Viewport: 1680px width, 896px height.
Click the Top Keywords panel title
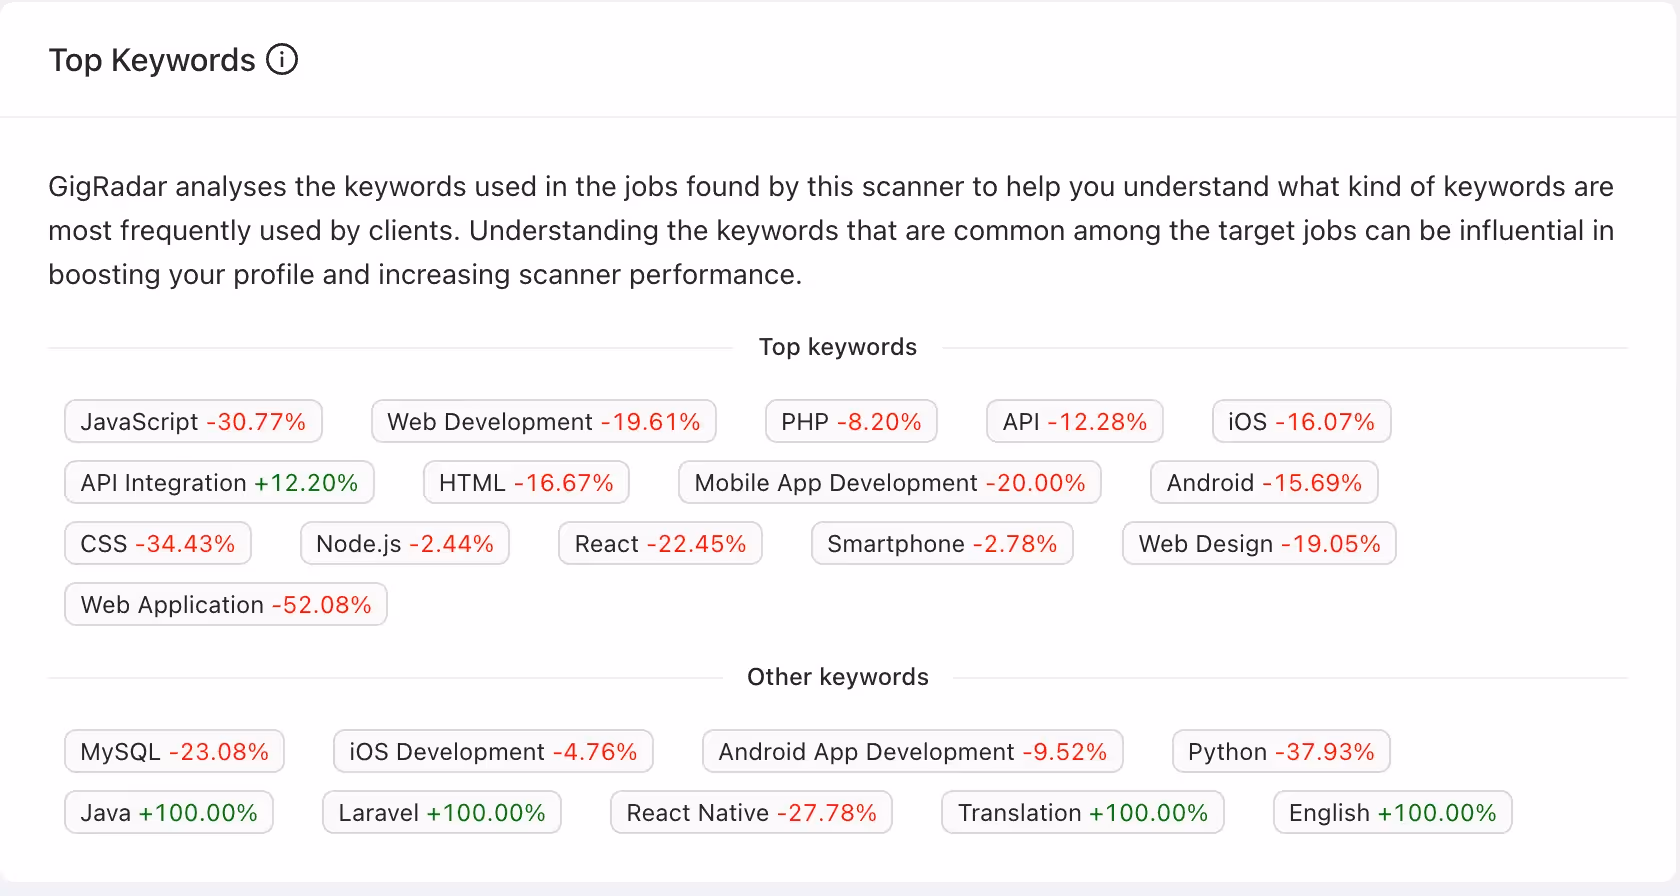pyautogui.click(x=152, y=60)
